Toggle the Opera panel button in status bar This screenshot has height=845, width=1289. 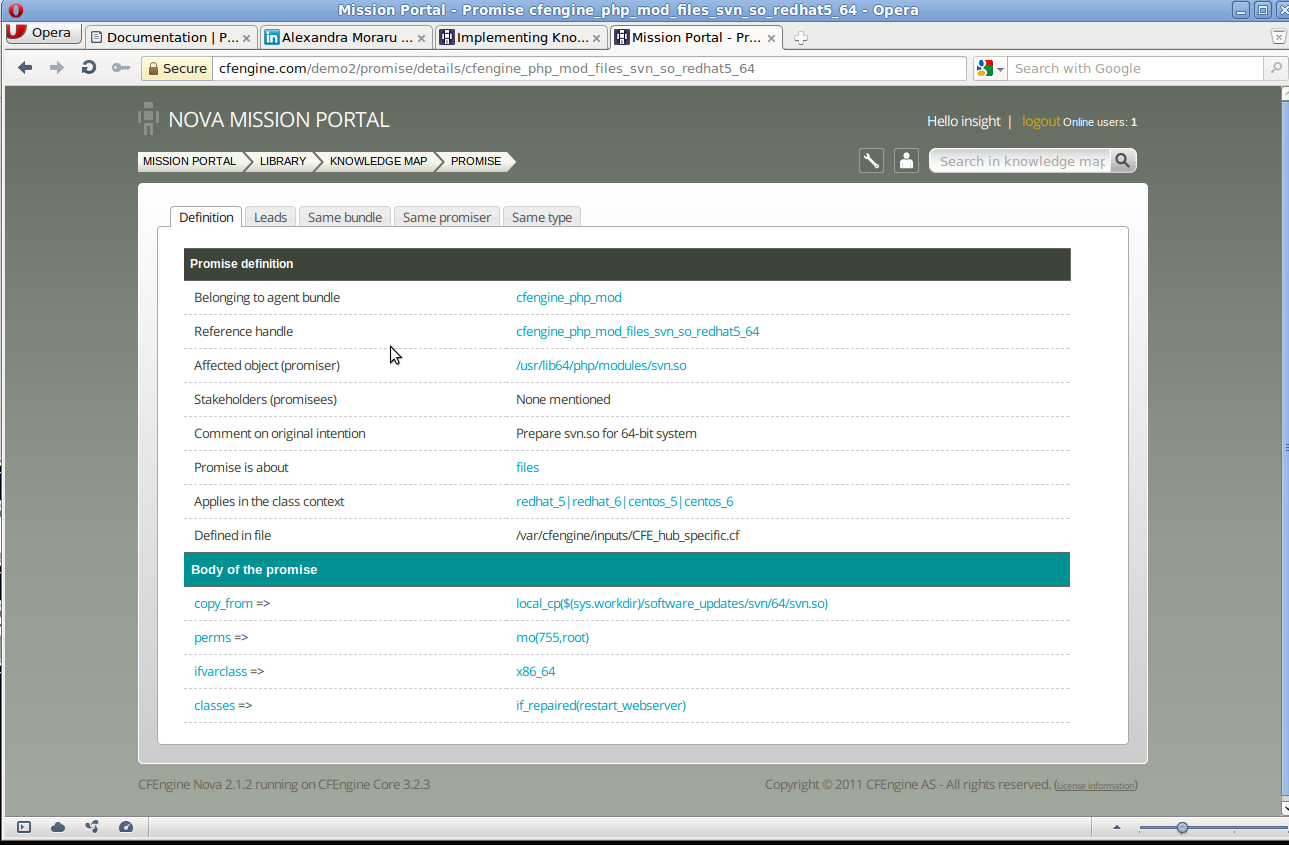(24, 827)
